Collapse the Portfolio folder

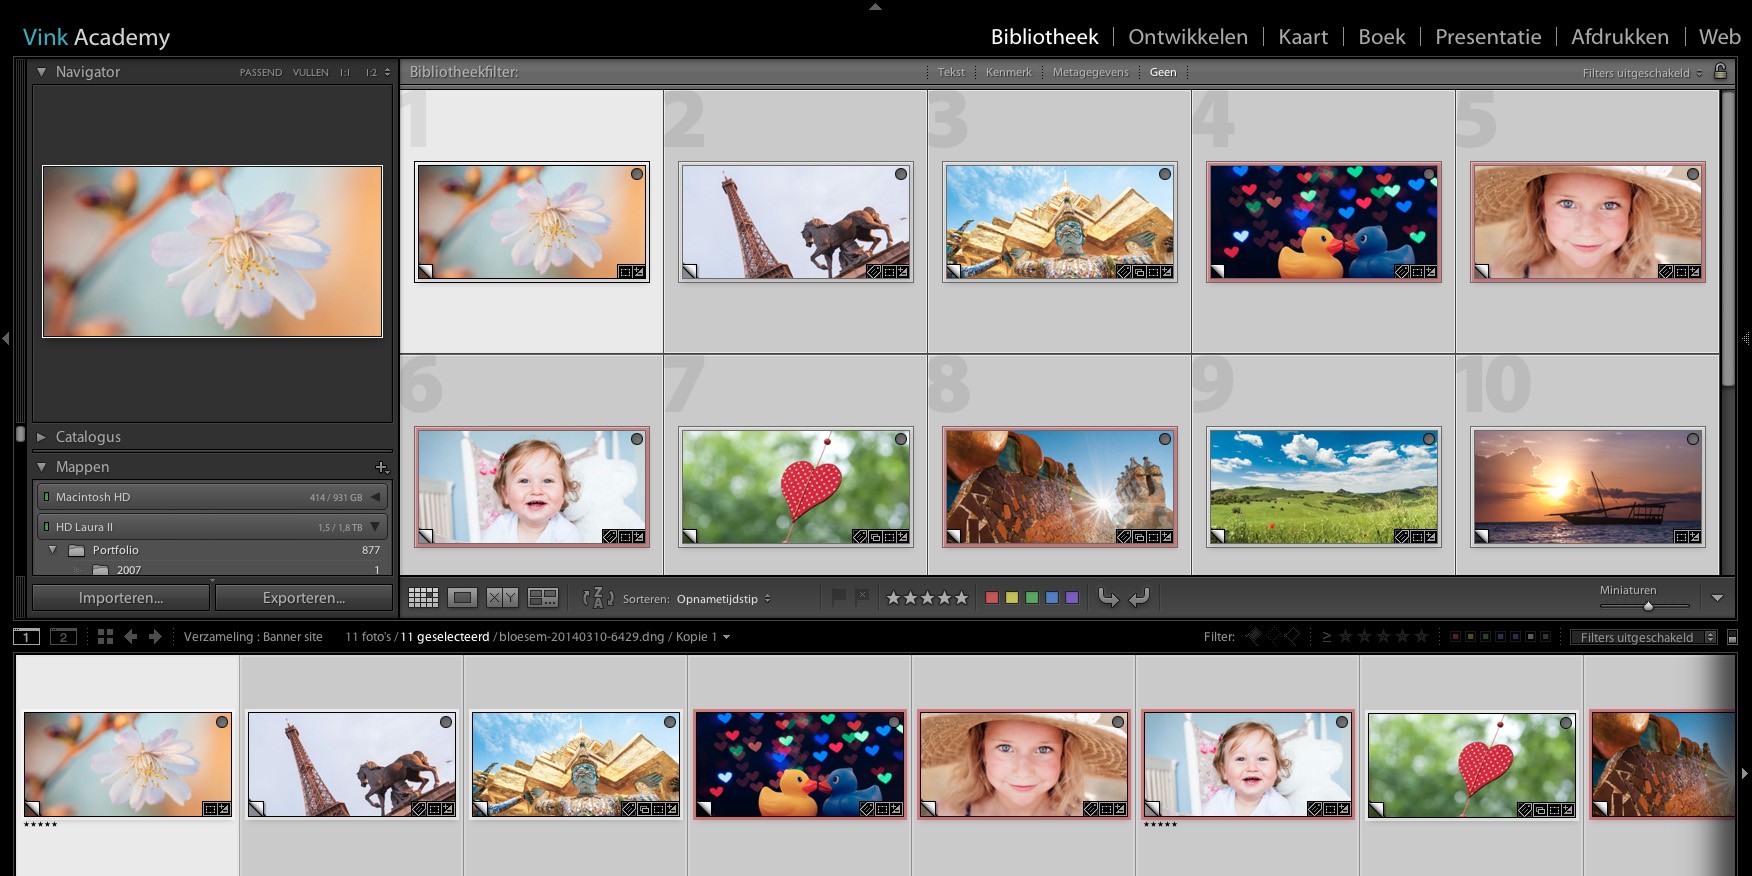tap(53, 550)
